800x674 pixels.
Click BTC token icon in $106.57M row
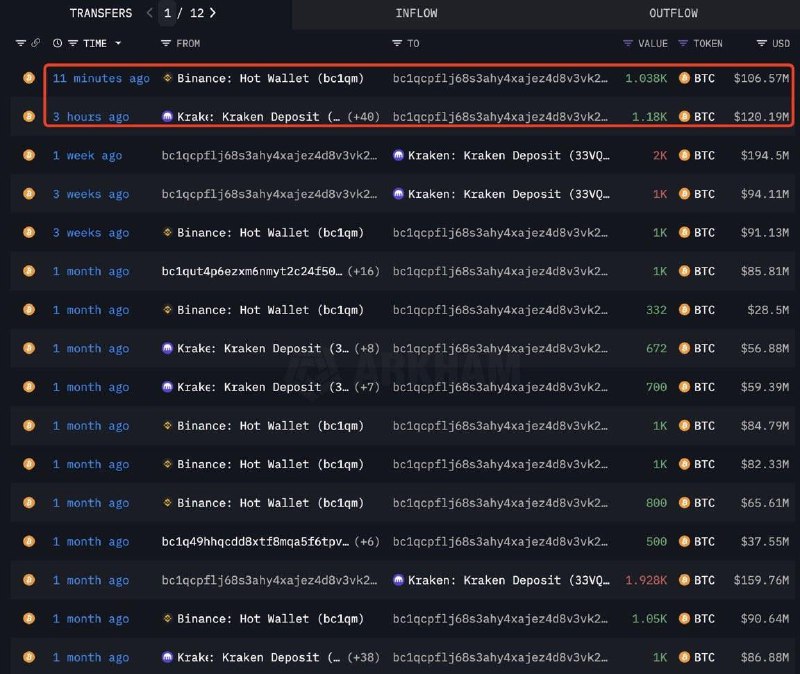tap(684, 78)
